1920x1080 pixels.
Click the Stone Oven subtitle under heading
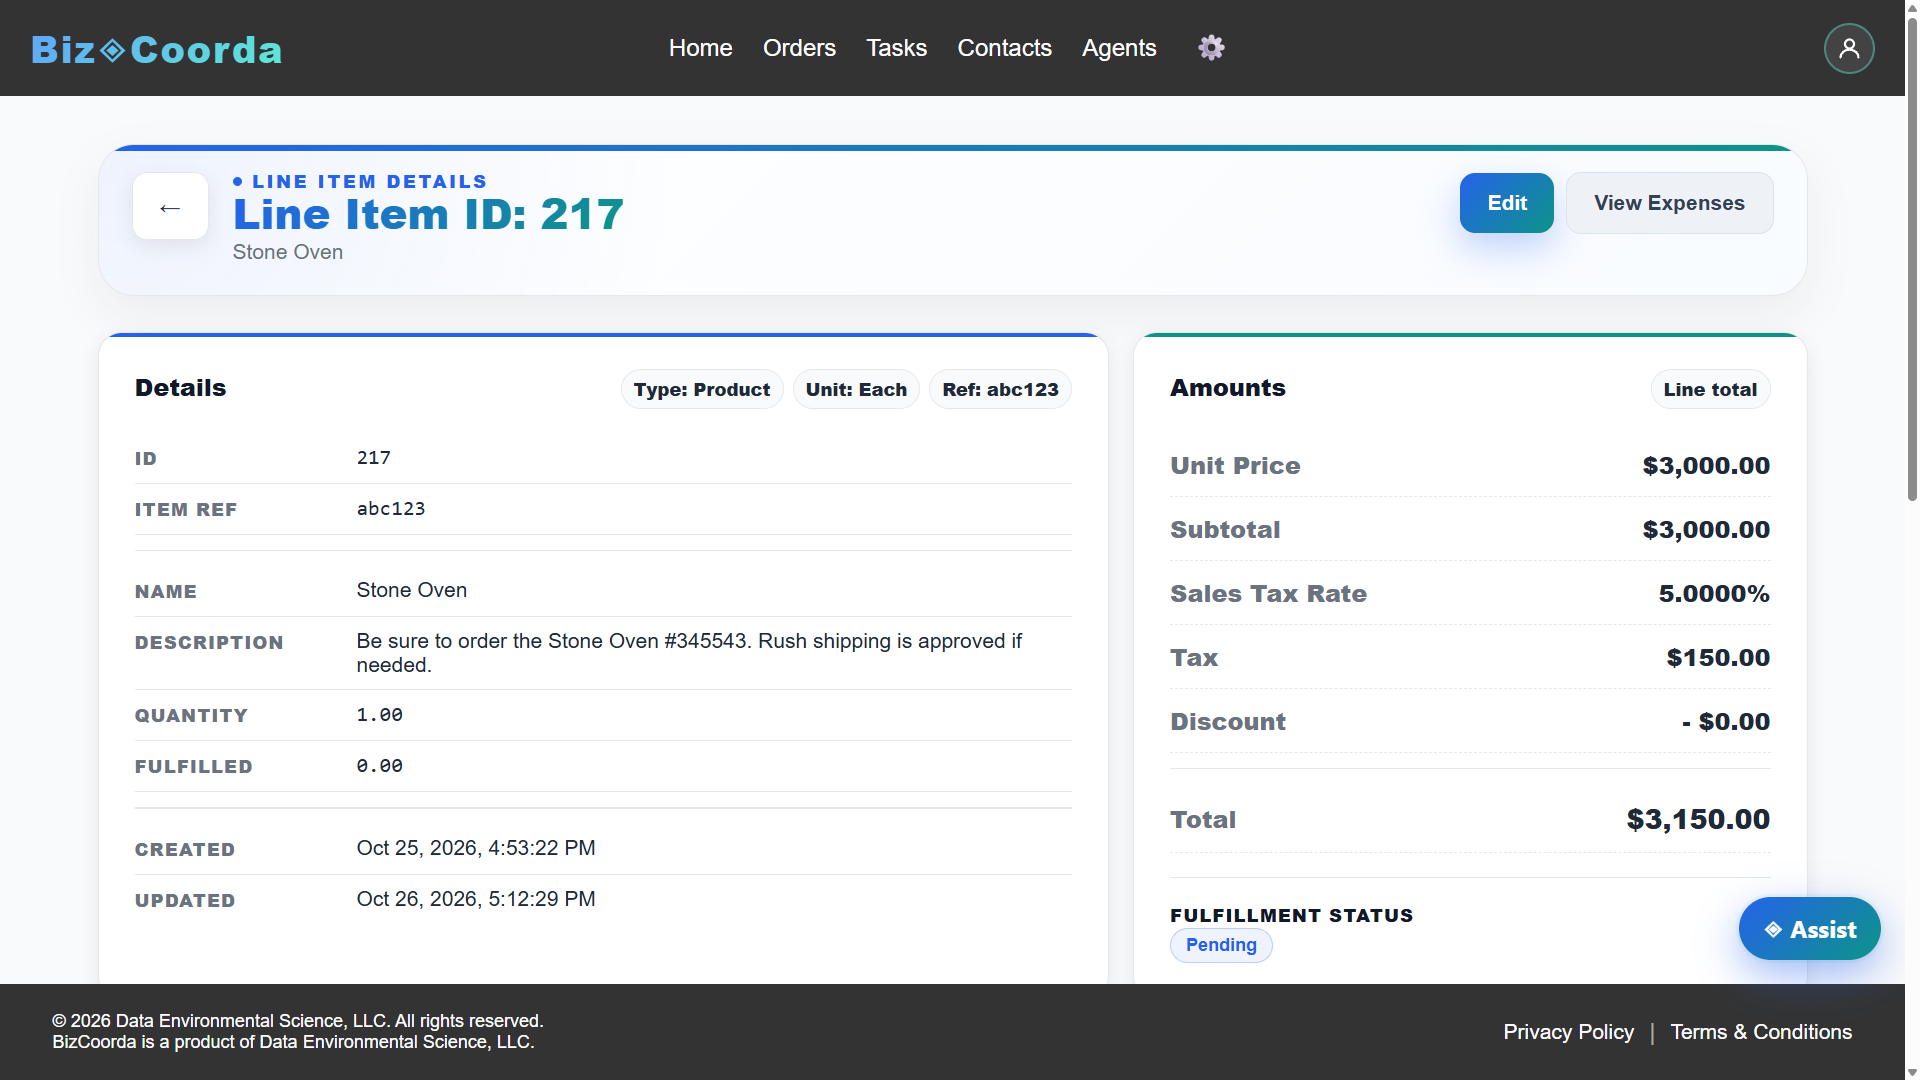click(288, 252)
